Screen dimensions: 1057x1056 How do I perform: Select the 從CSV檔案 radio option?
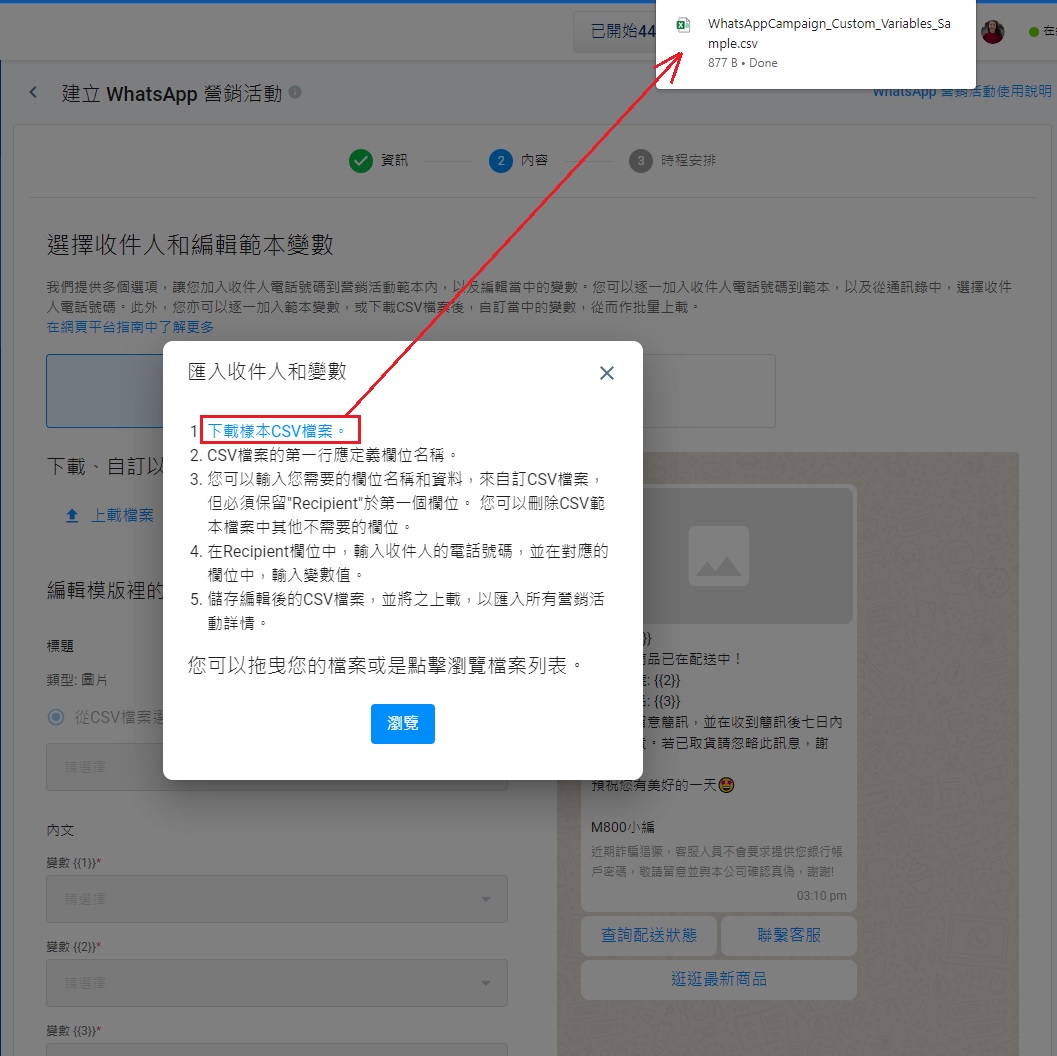(56, 717)
